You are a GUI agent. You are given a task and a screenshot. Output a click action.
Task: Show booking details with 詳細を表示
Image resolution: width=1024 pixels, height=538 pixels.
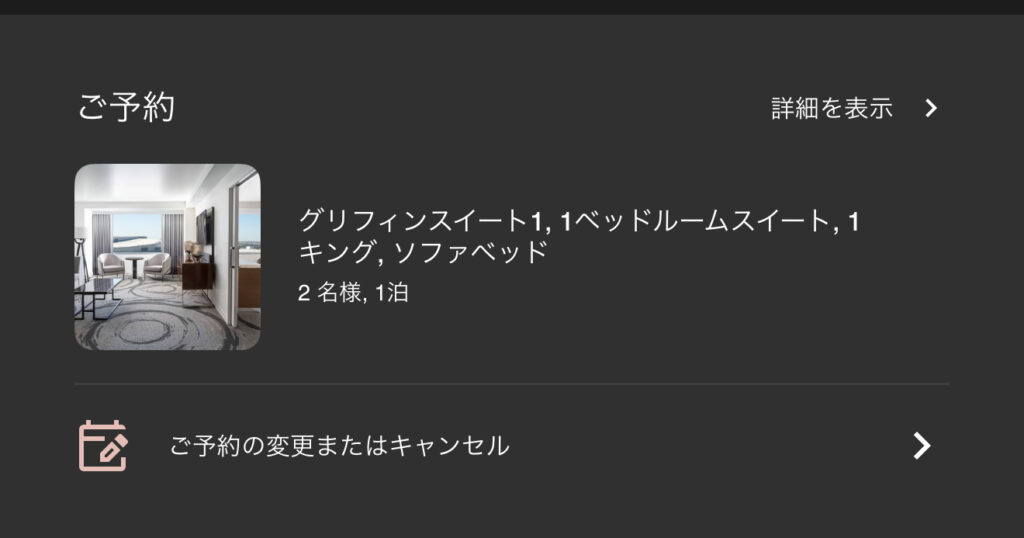coord(831,108)
